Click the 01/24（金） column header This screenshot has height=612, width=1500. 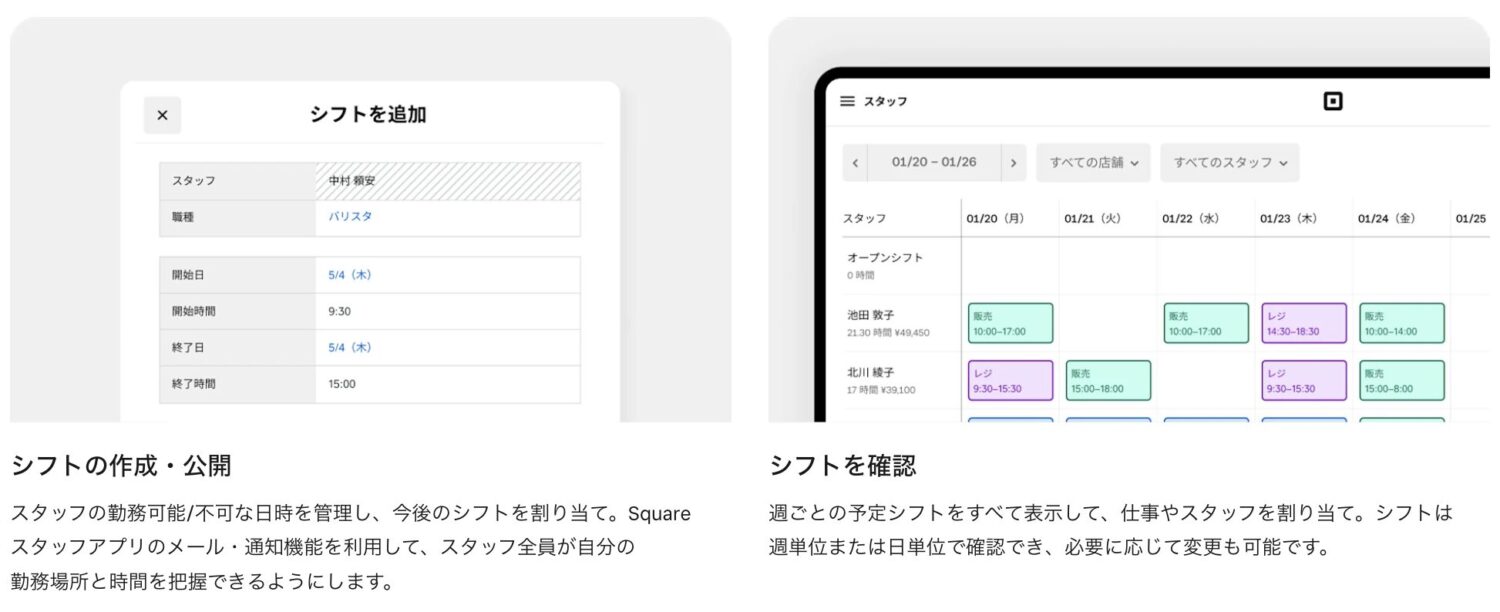click(x=1387, y=218)
